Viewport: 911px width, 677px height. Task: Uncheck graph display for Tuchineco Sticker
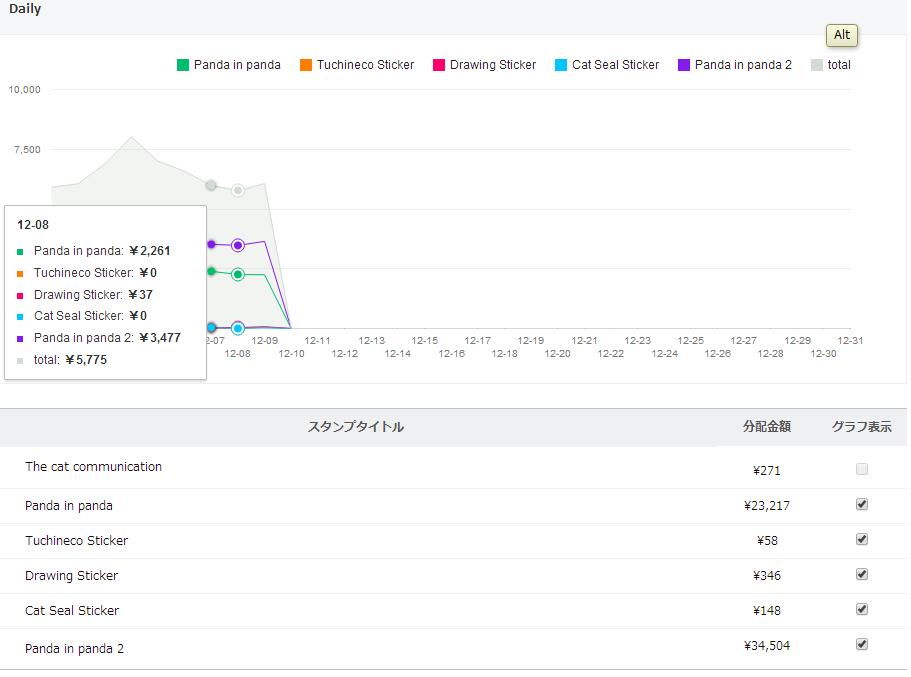point(862,540)
